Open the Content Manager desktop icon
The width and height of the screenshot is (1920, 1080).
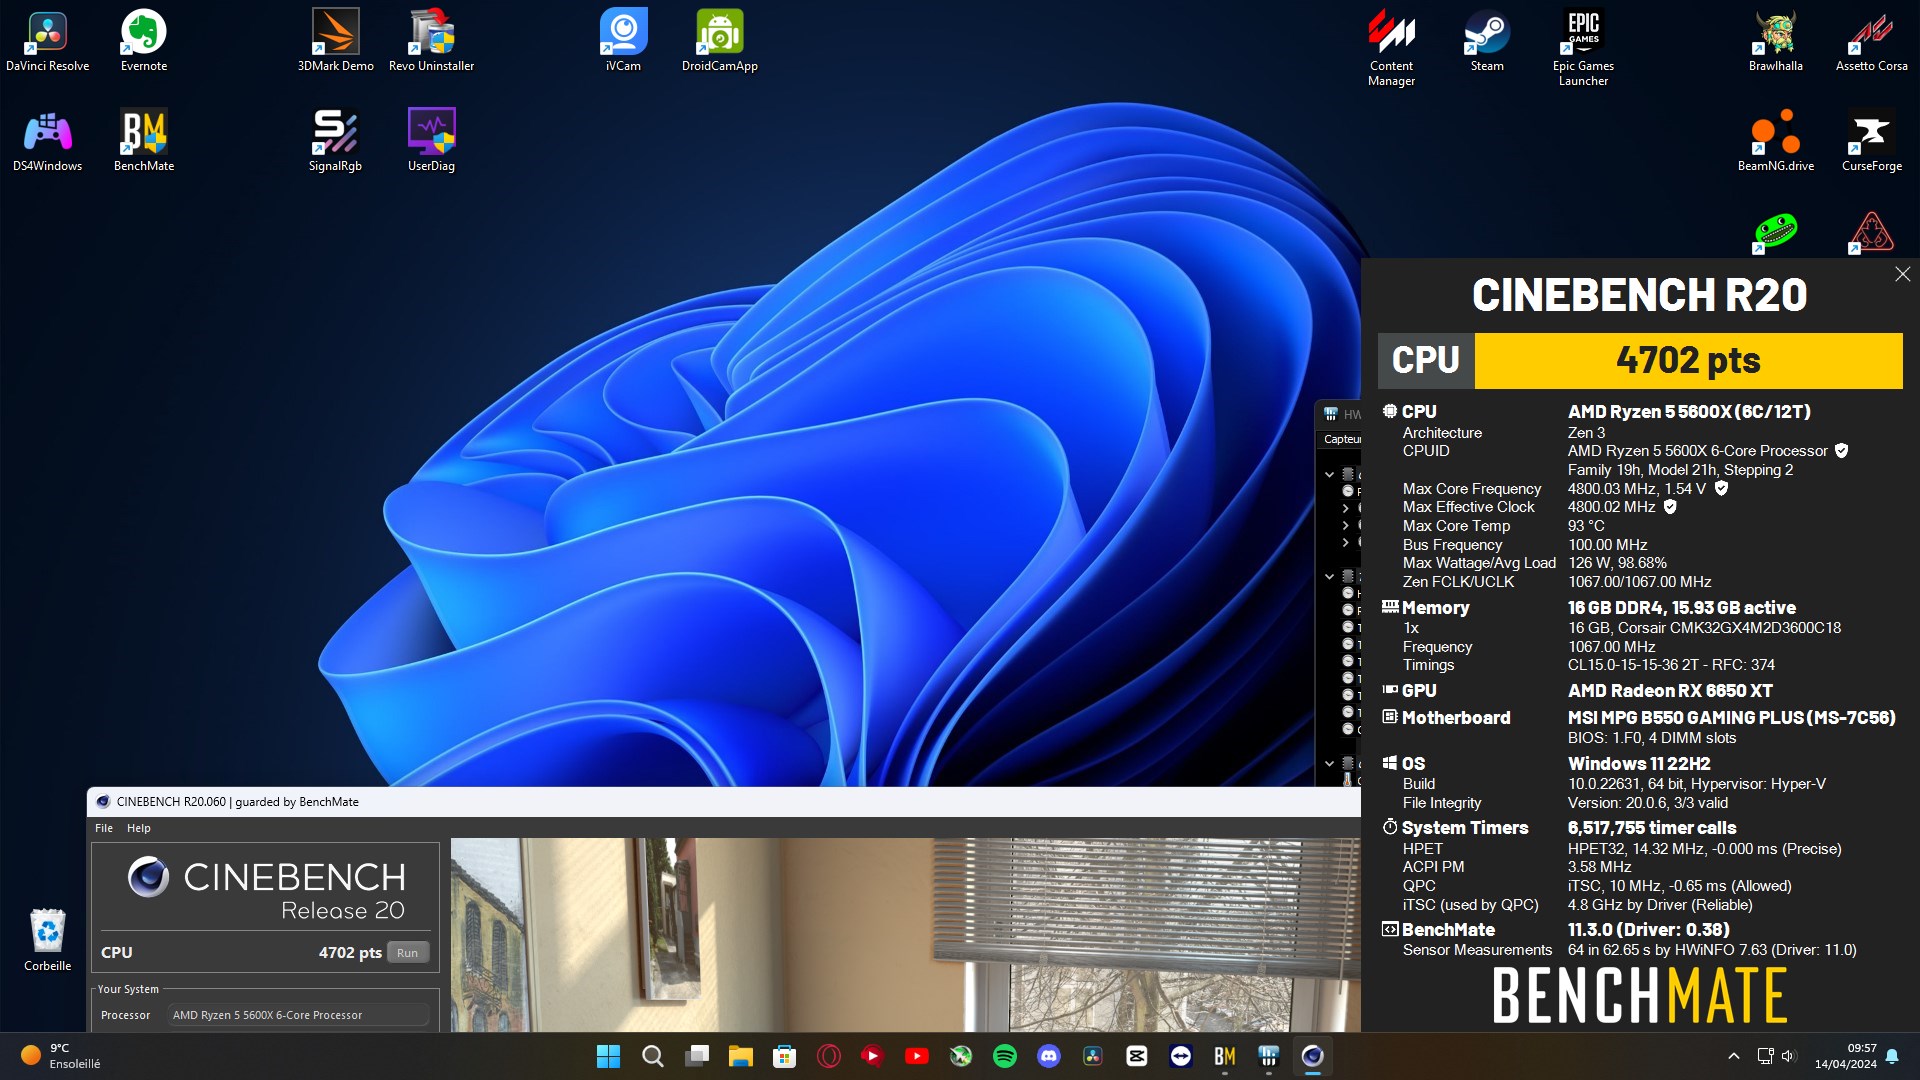coord(1391,48)
